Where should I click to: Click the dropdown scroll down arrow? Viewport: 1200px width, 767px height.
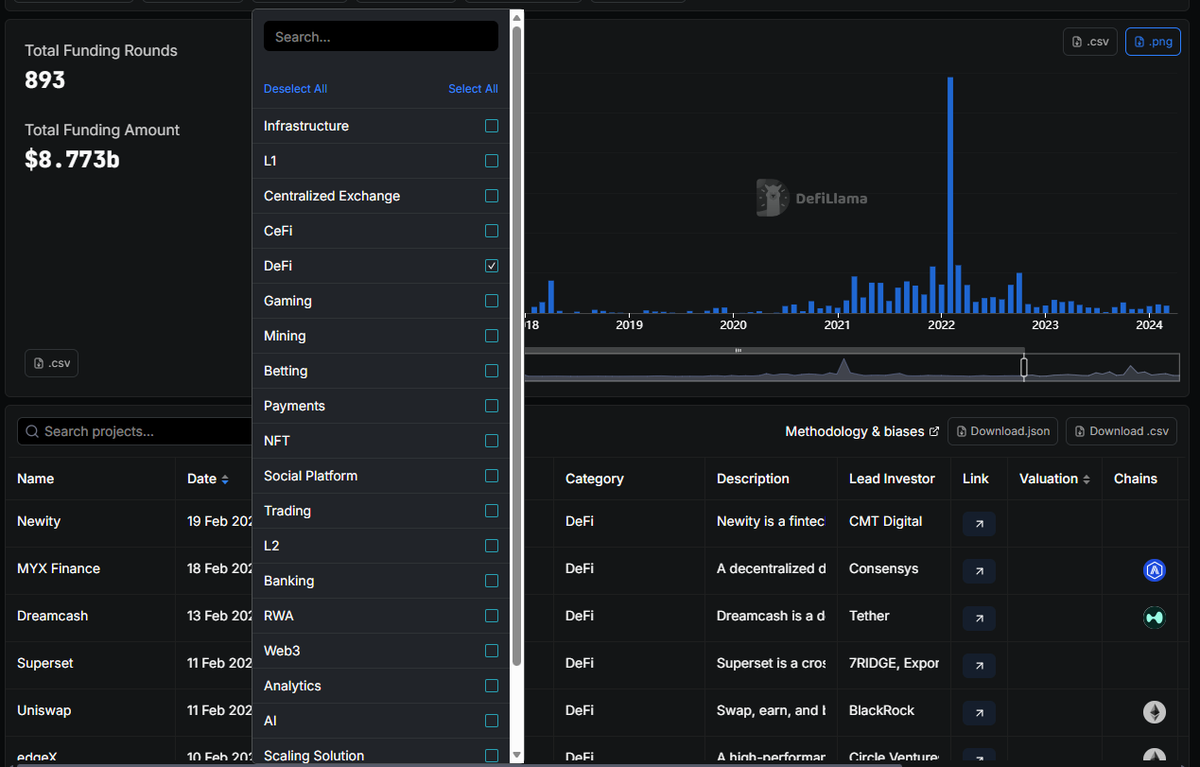pyautogui.click(x=517, y=755)
